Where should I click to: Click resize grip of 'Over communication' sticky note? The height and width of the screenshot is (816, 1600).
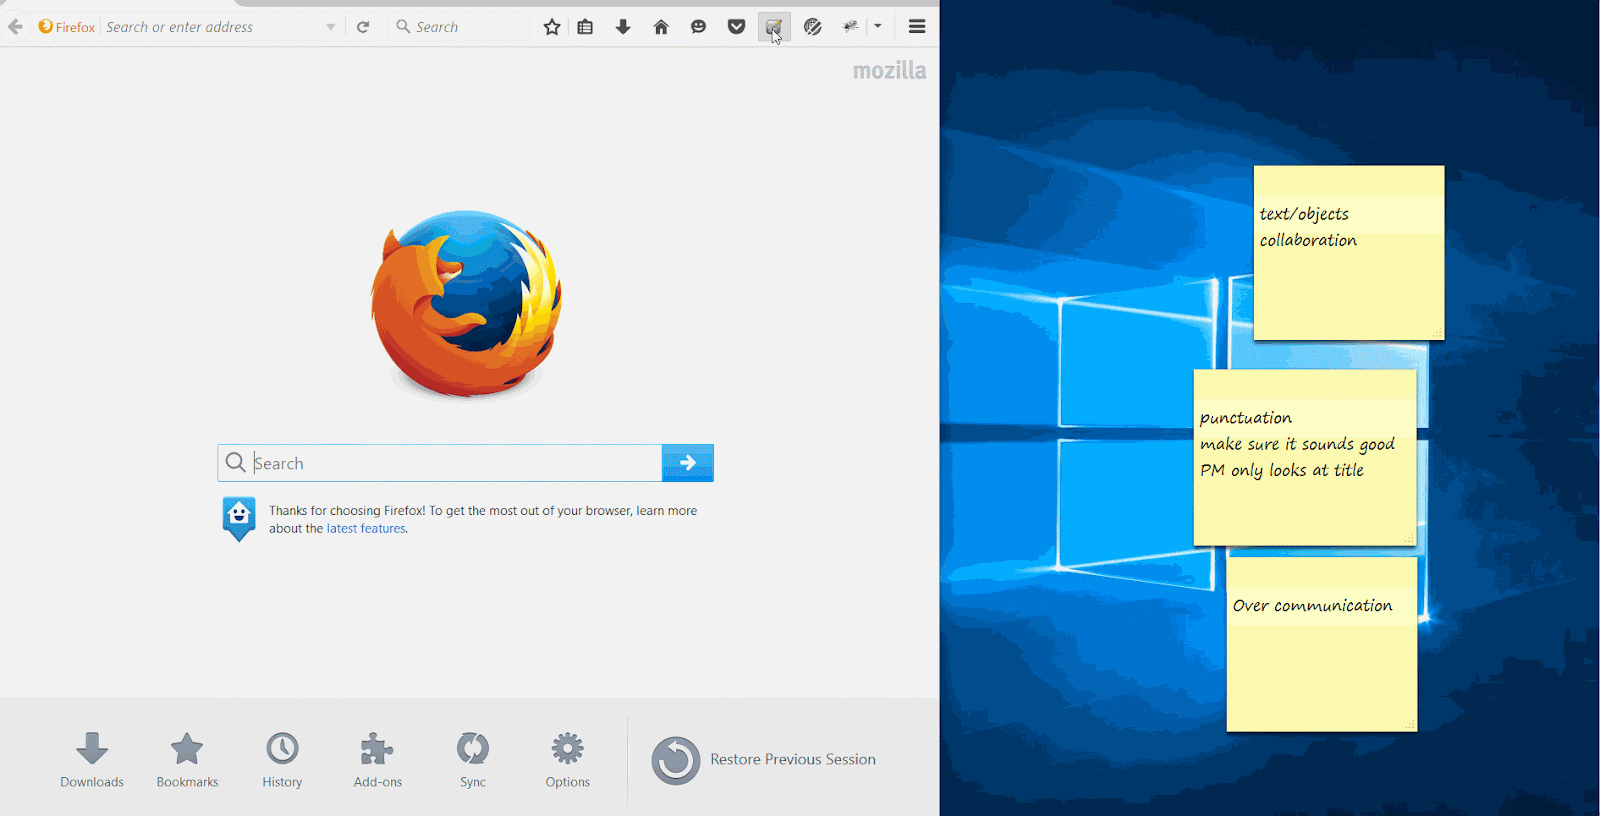click(1410, 725)
